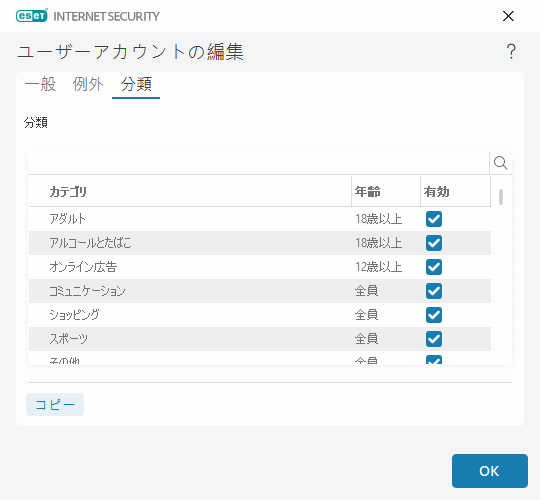The height and width of the screenshot is (500, 540).
Task: Toggle the コミュニケーション enabled checkbox
Action: (x=434, y=291)
